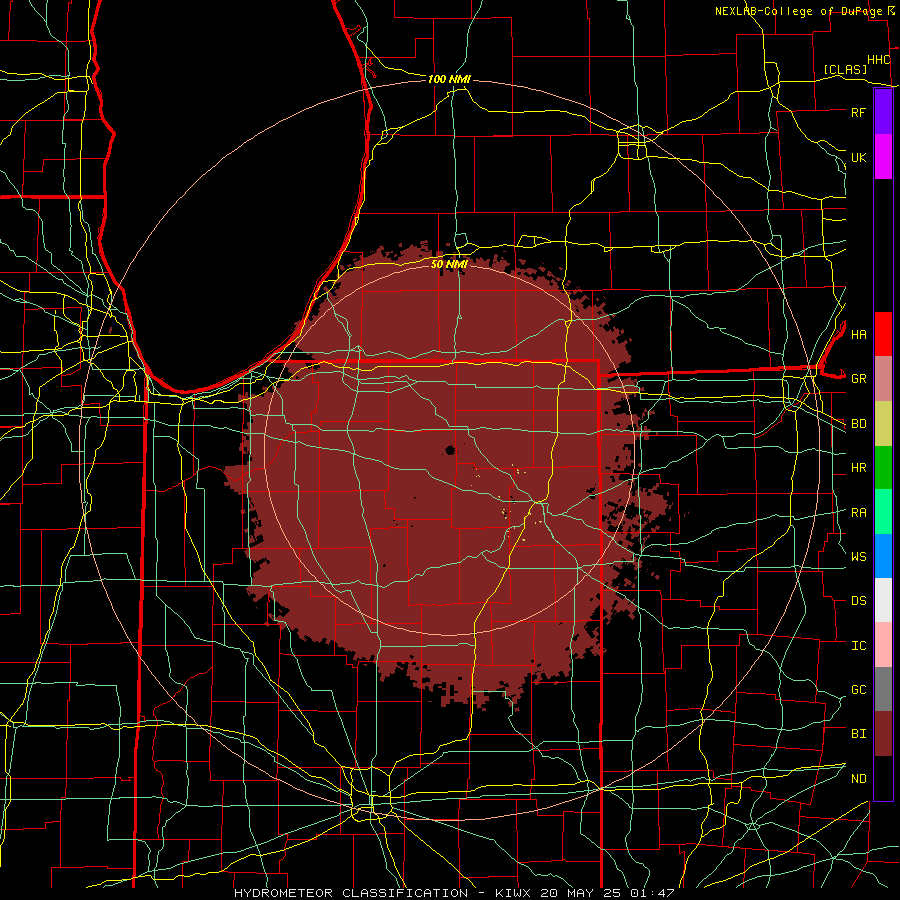This screenshot has width=900, height=900.
Task: Click the BI legend label
Action: (858, 734)
